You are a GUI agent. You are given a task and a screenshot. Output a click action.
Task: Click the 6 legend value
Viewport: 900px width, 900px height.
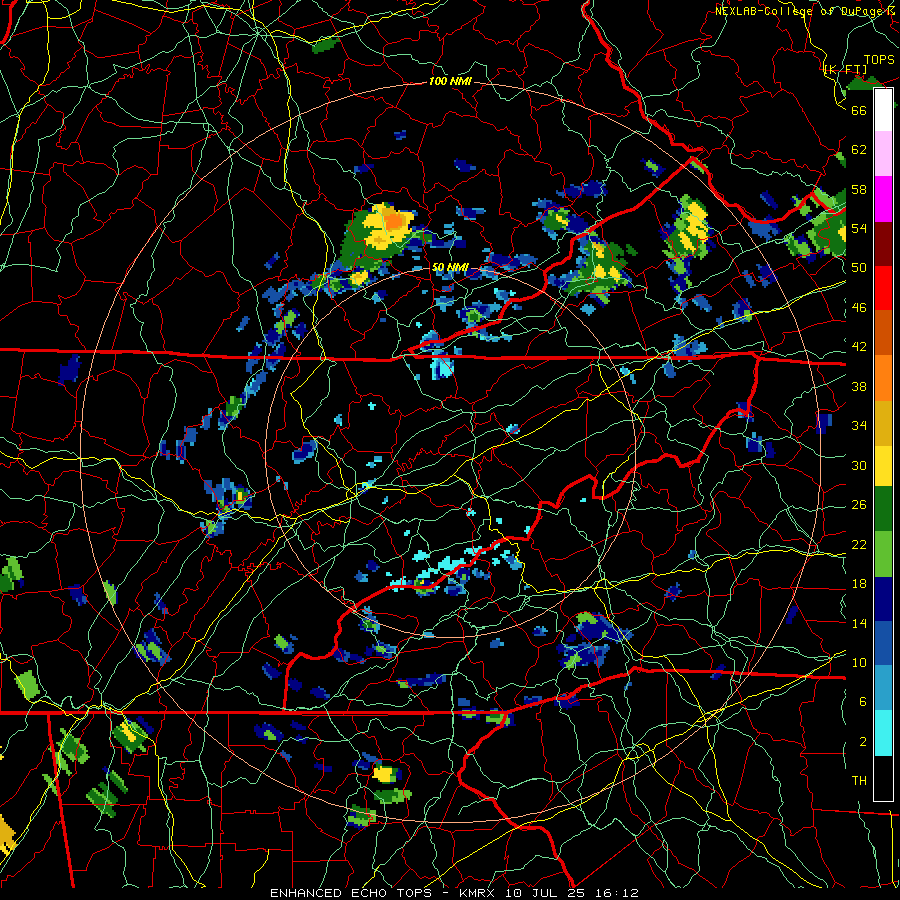click(863, 702)
